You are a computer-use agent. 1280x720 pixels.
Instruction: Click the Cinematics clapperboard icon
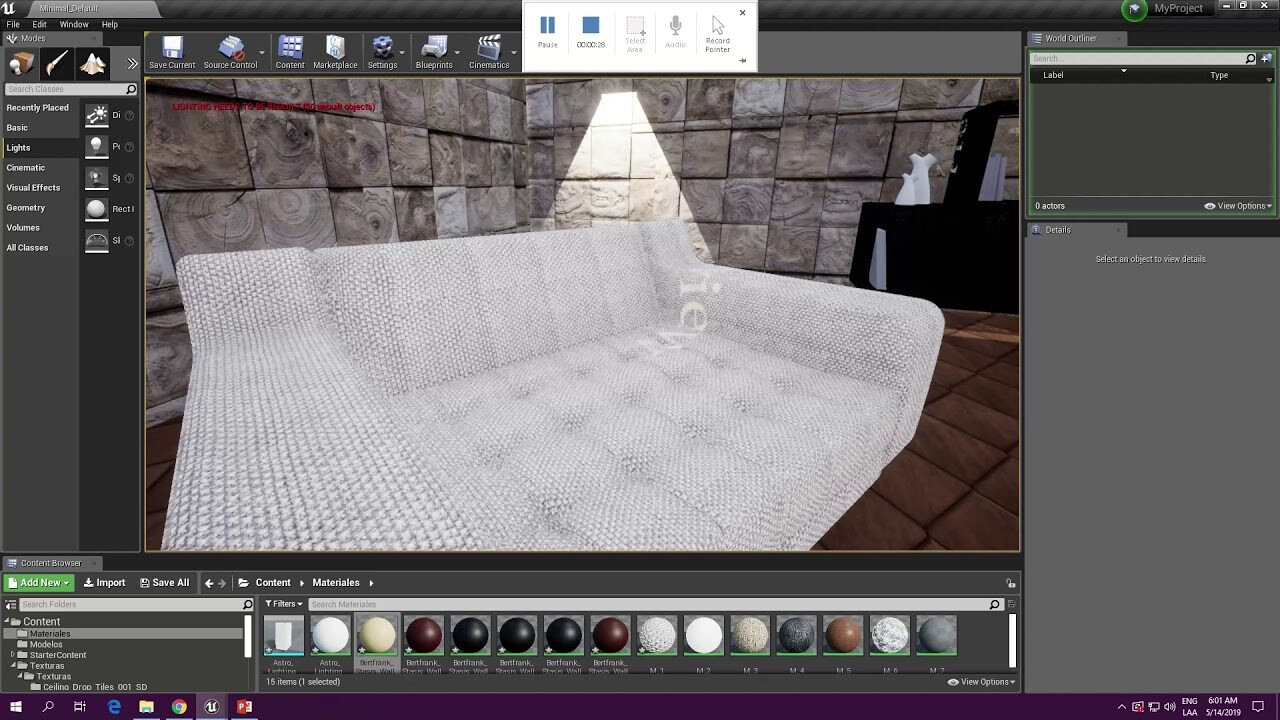click(x=489, y=53)
